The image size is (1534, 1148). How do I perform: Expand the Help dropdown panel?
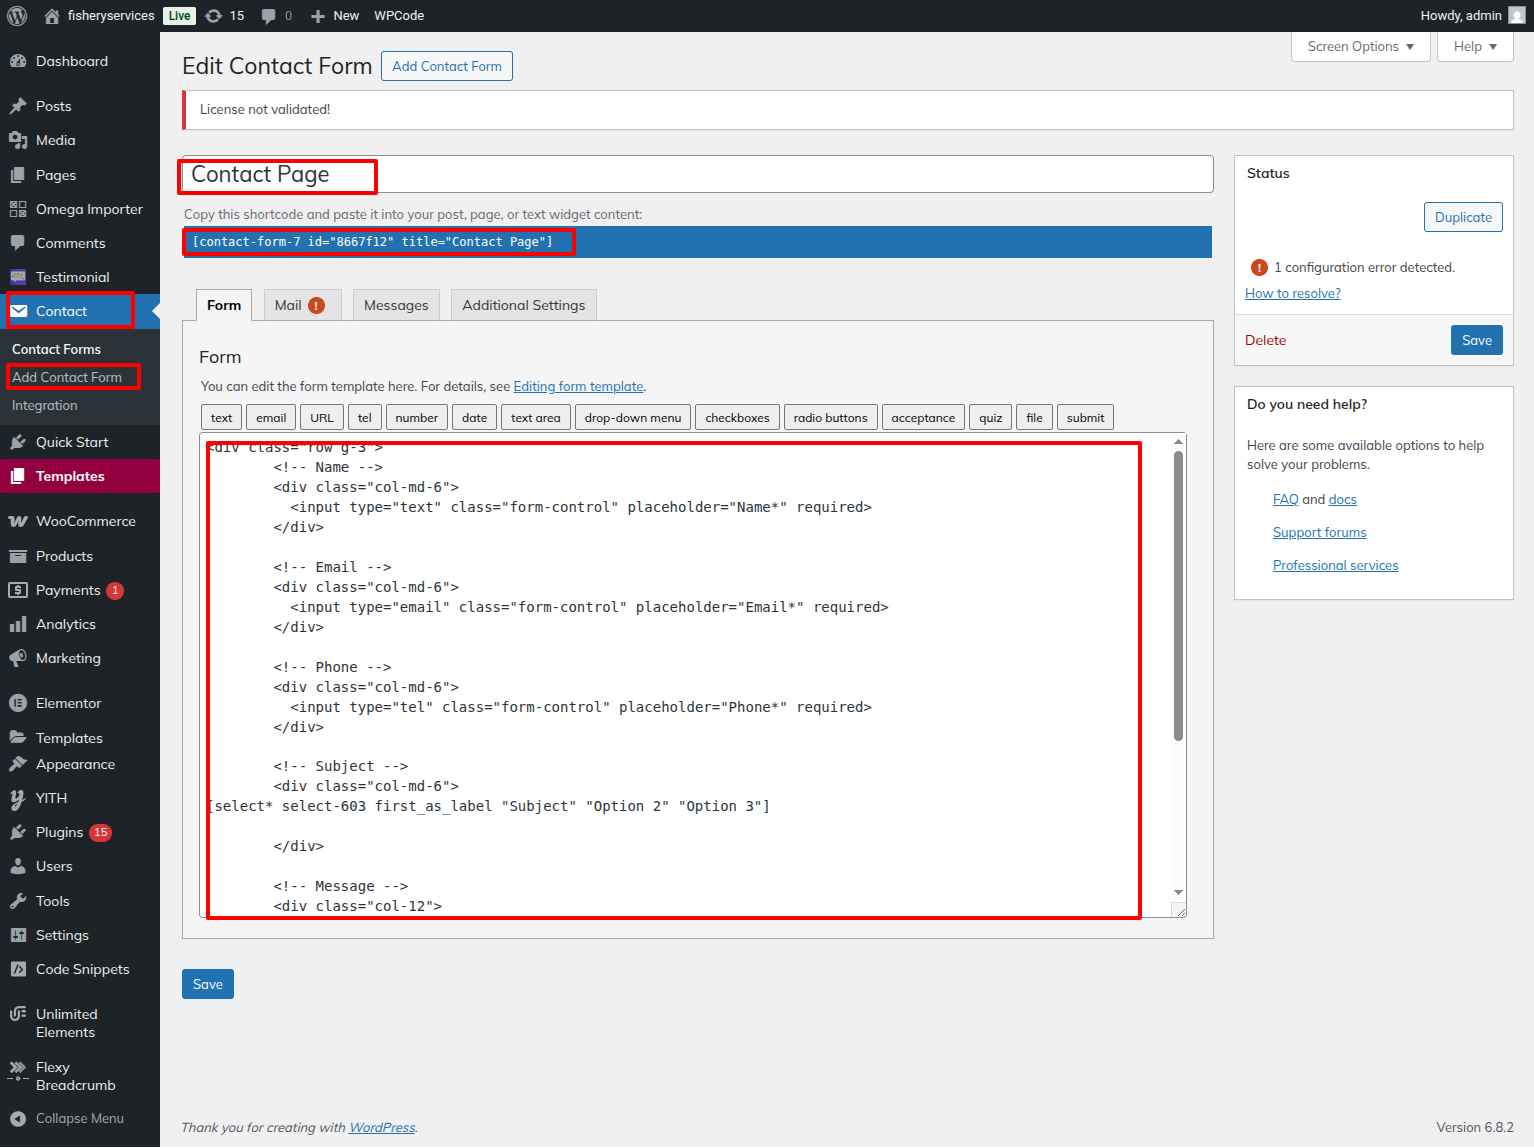pos(1475,47)
